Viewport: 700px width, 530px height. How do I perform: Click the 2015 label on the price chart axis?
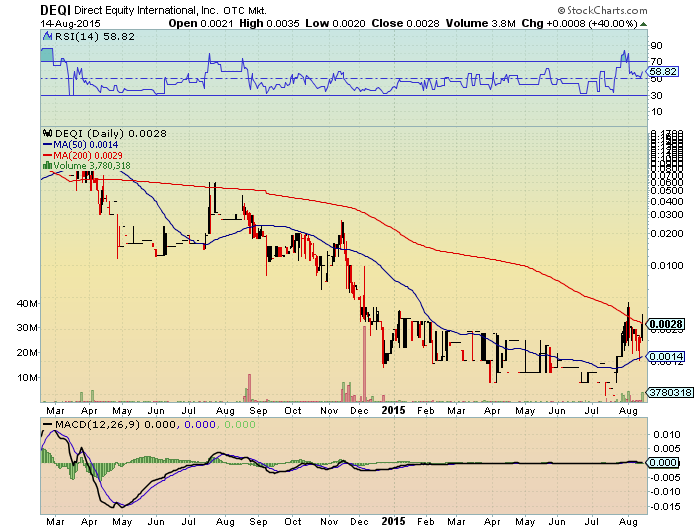393,410
